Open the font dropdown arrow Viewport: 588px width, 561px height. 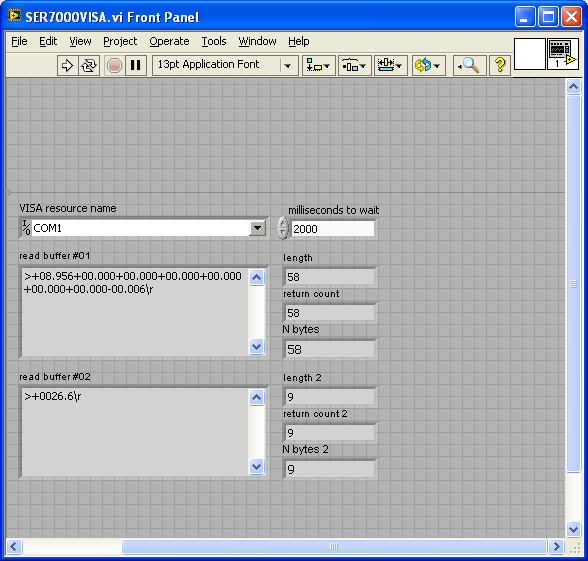288,66
